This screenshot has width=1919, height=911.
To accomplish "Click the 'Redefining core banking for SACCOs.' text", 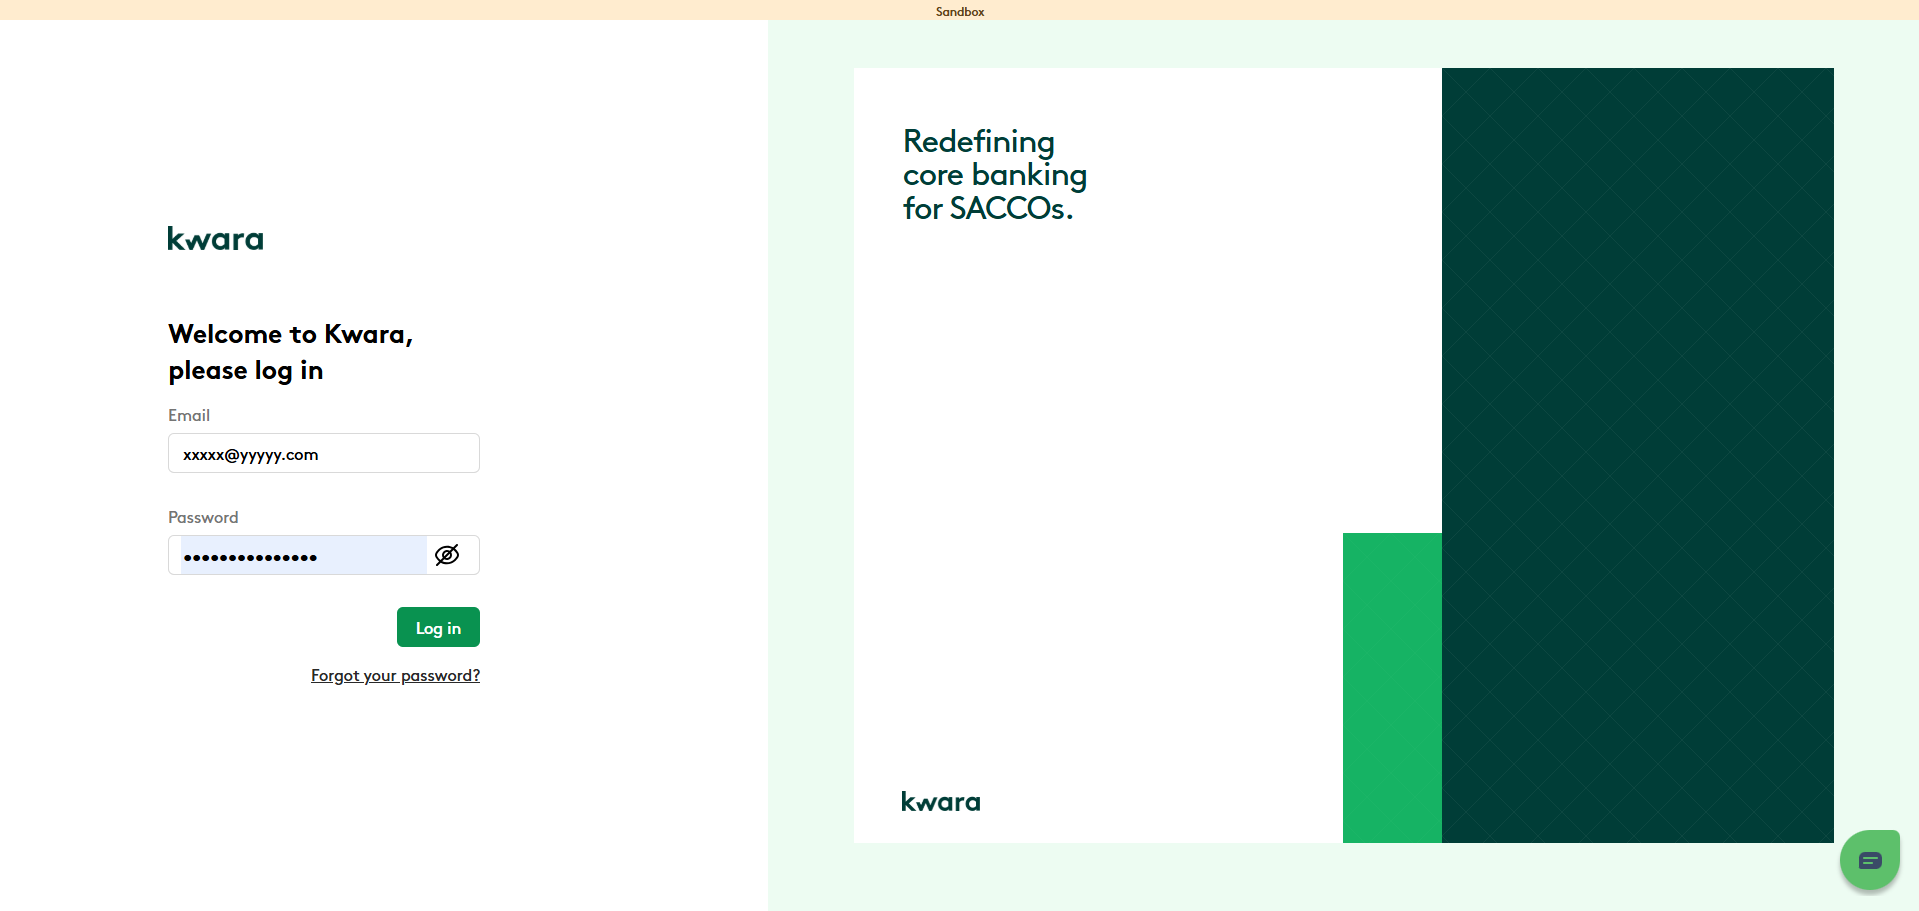I will (995, 174).
